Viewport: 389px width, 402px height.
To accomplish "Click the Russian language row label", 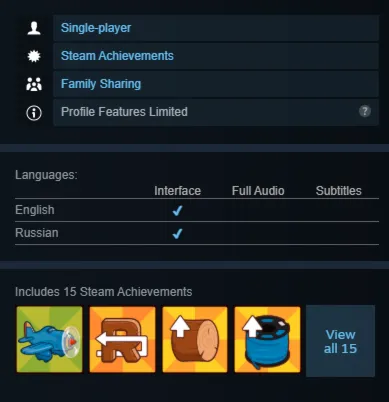I will 37,233.
